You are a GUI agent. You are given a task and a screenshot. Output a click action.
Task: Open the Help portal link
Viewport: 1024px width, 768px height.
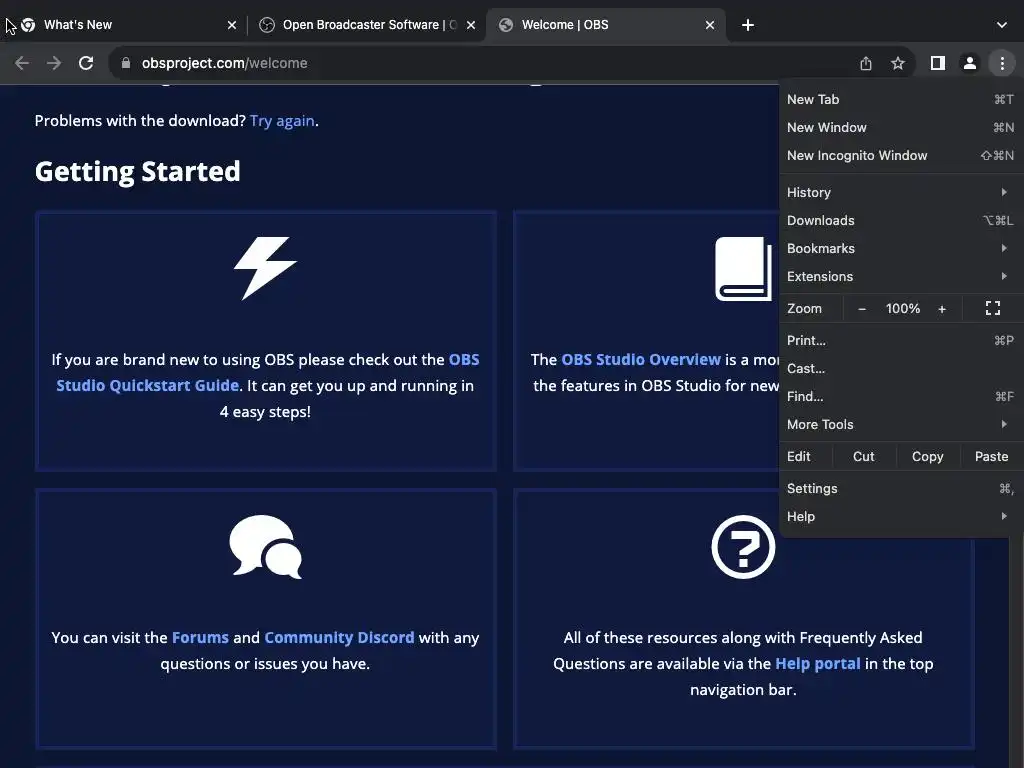818,664
